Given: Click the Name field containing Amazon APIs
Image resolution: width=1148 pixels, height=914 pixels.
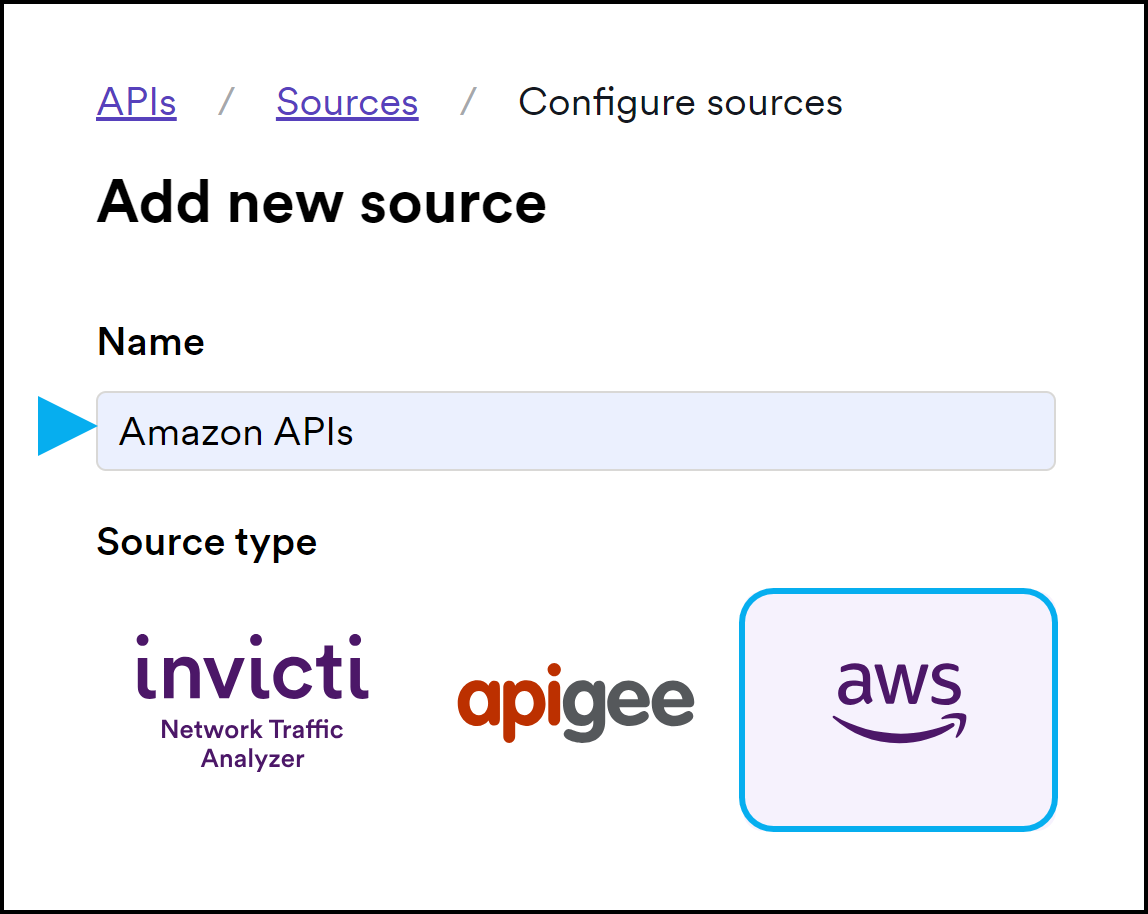Looking at the screenshot, I should (575, 431).
